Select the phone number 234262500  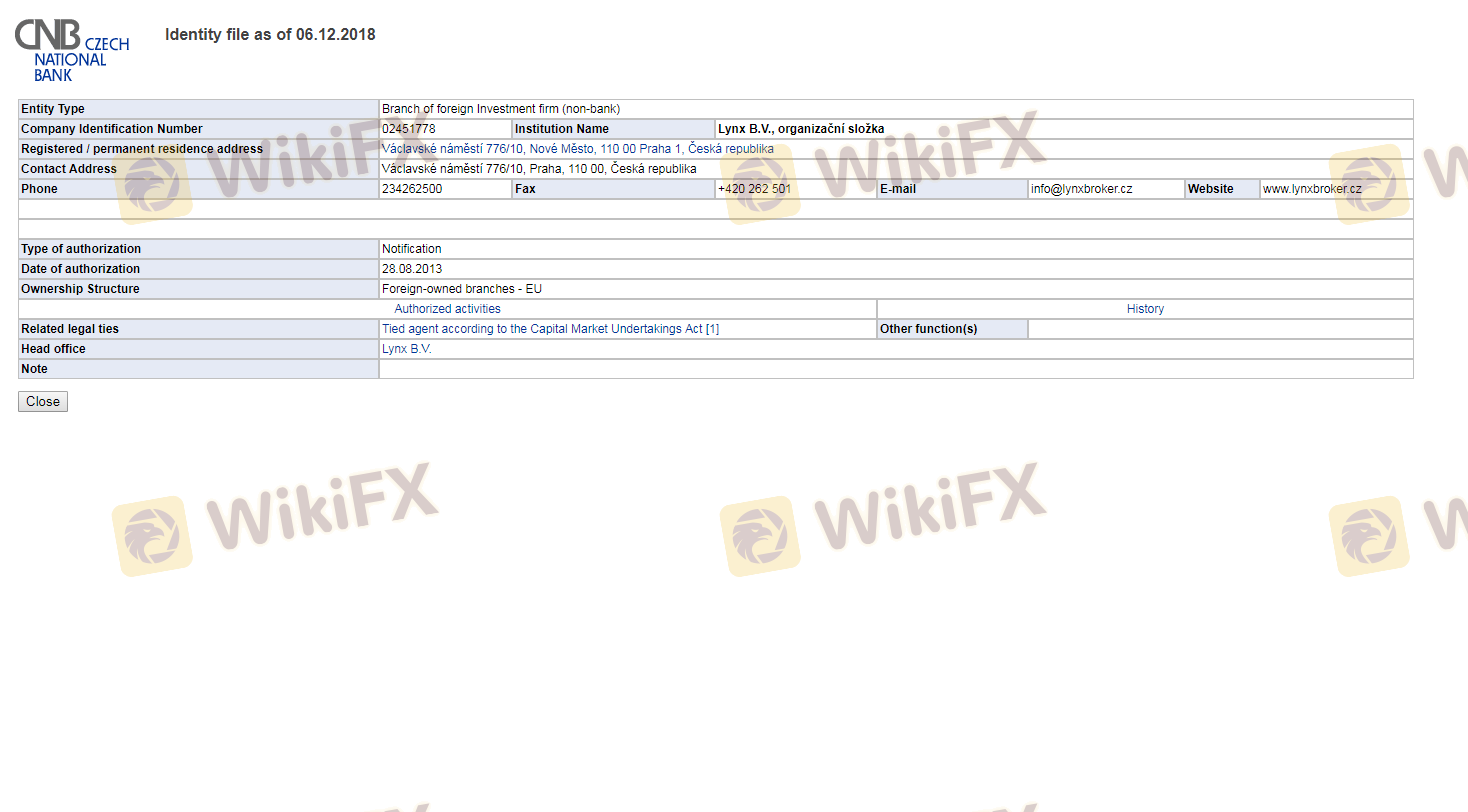[x=412, y=189]
